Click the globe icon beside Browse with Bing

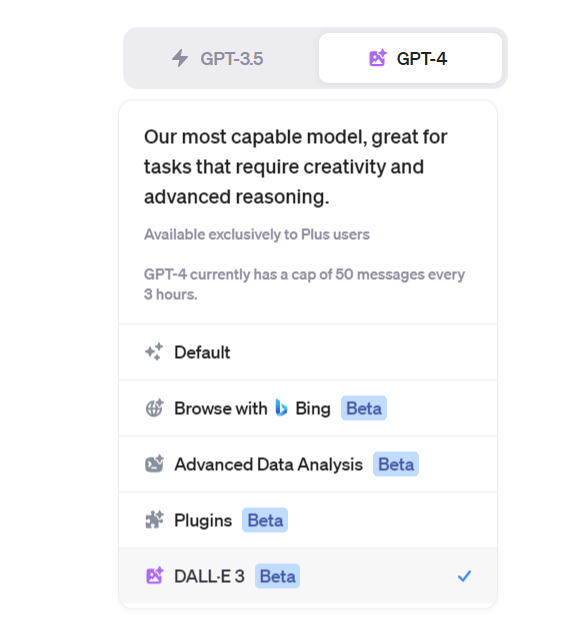point(154,408)
